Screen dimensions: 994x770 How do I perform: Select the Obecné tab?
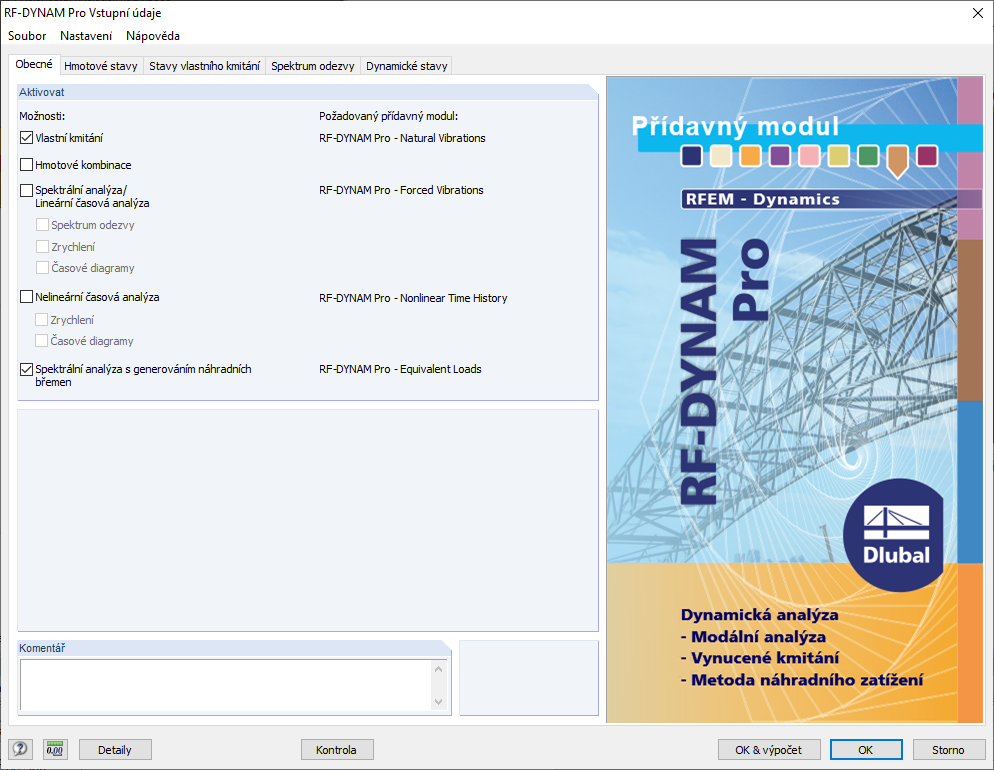tap(34, 65)
